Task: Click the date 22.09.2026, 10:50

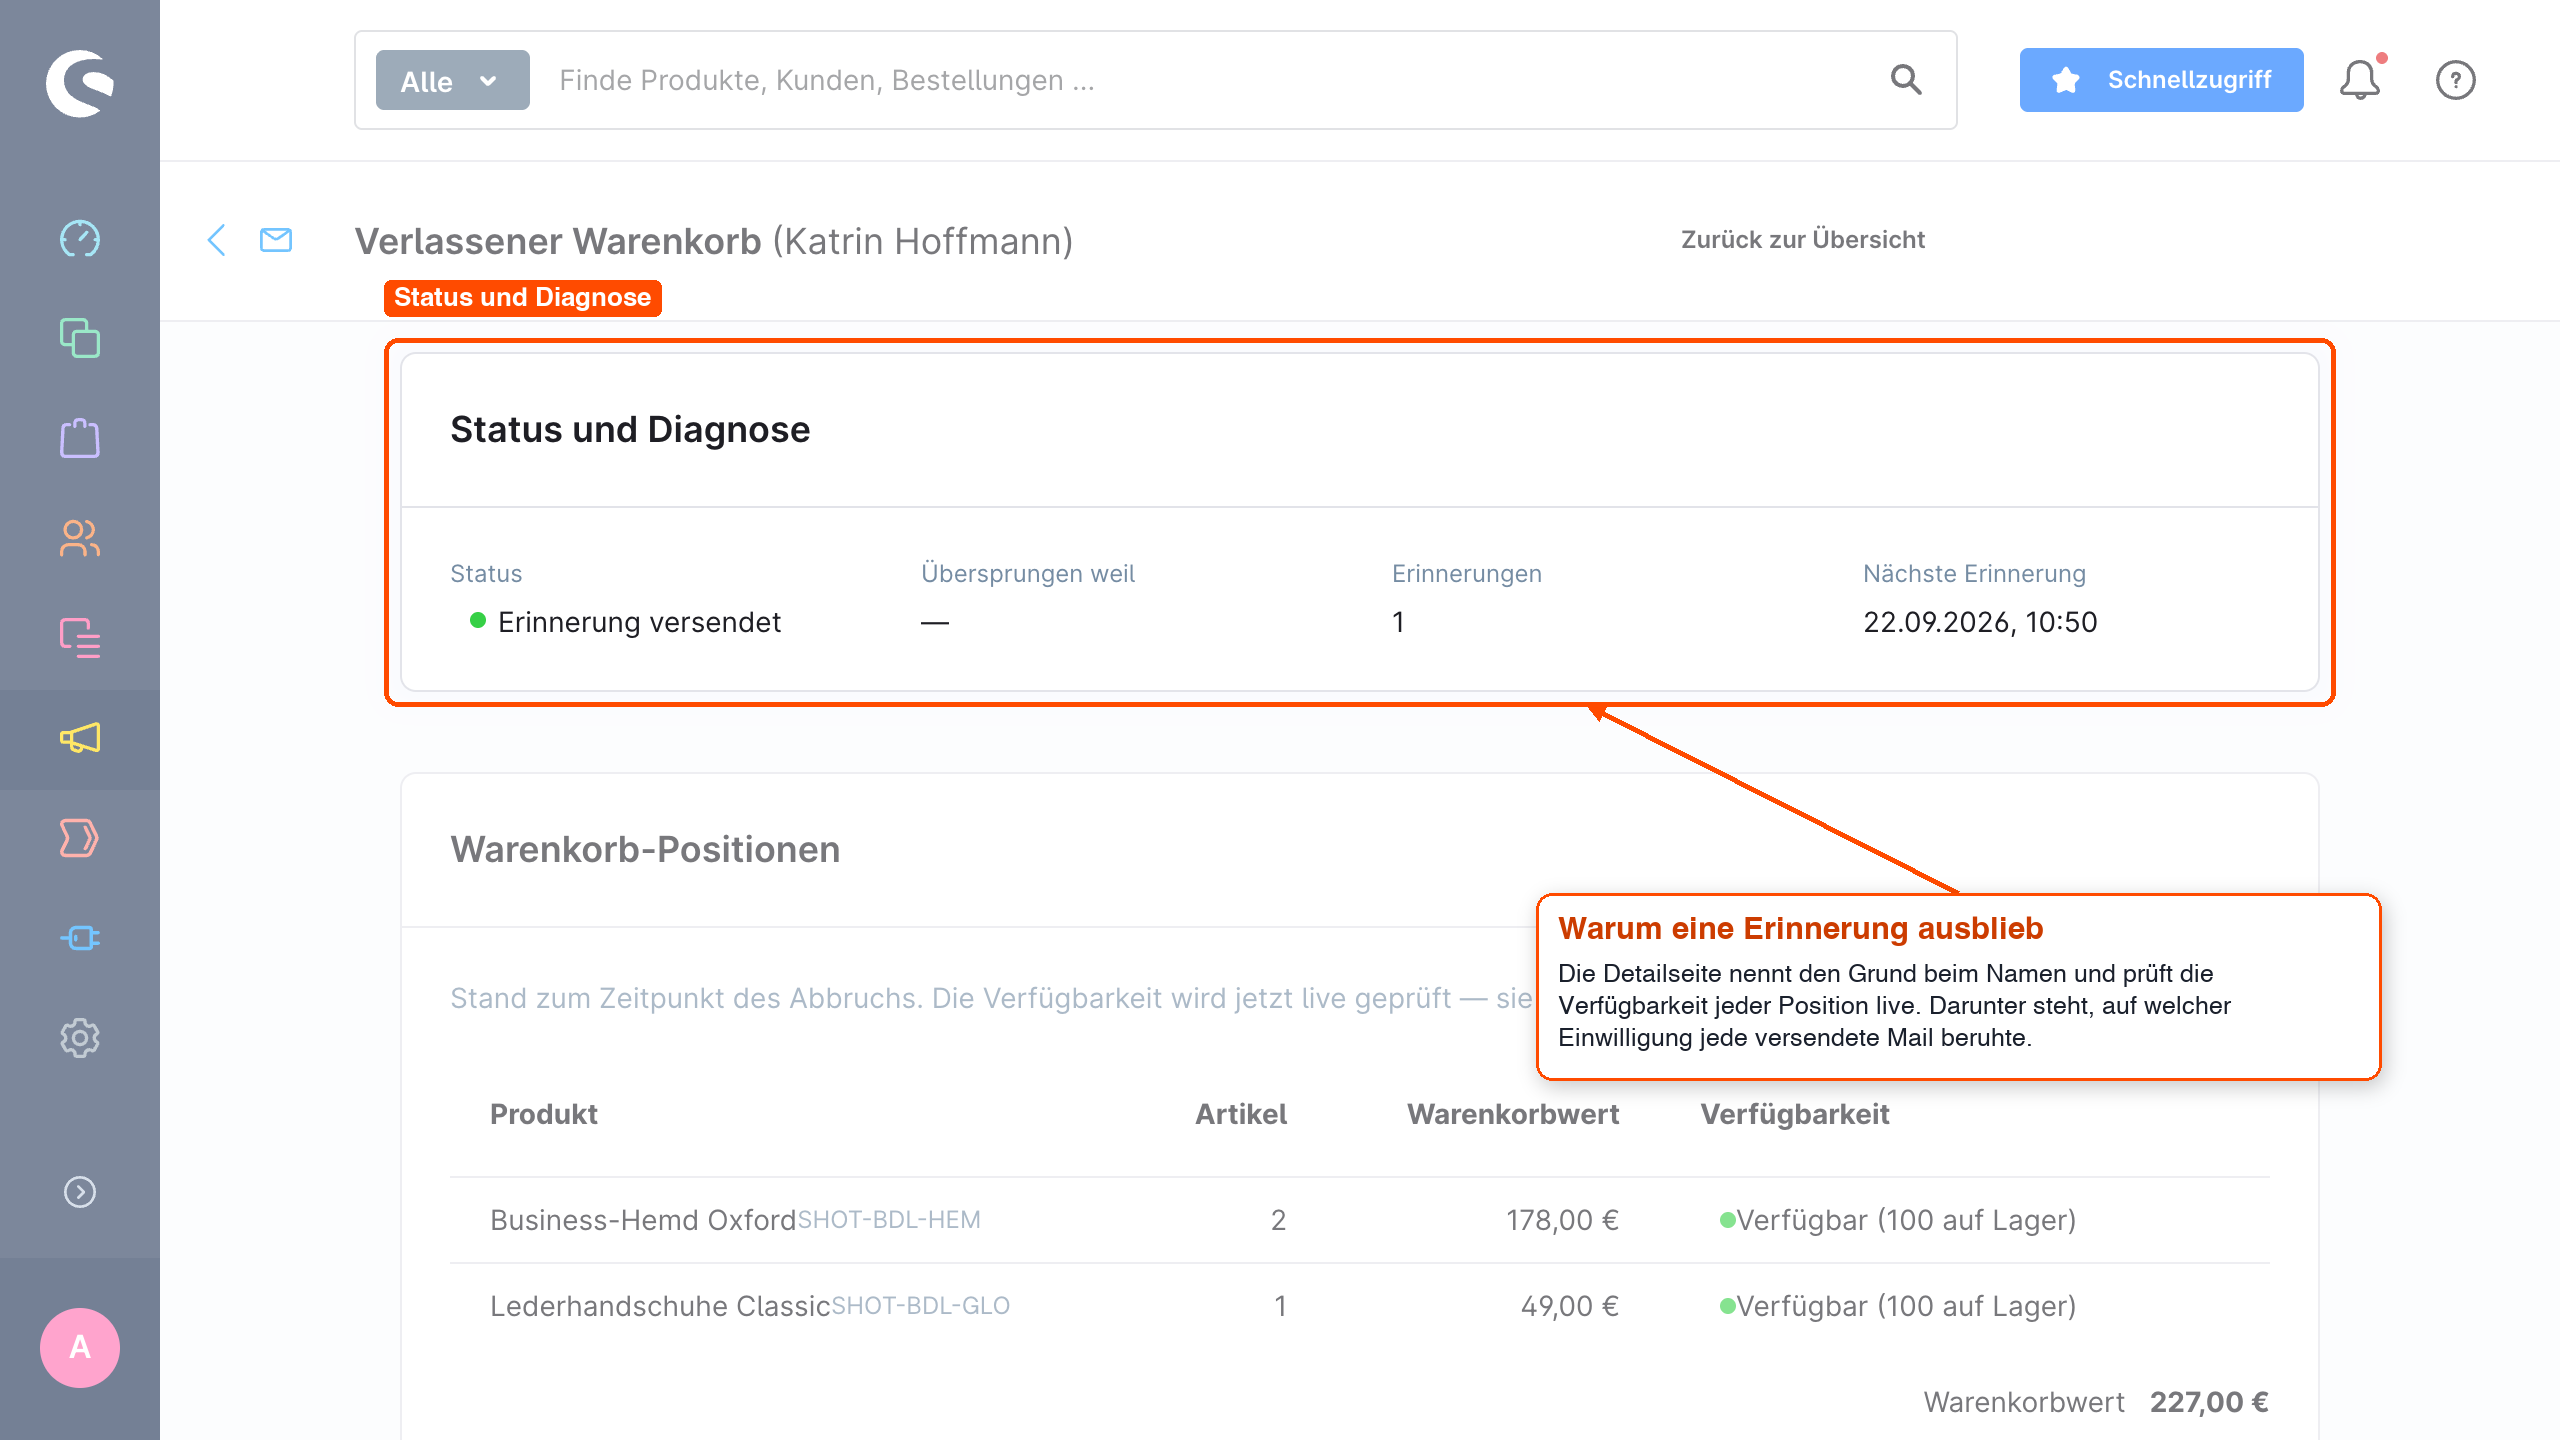Action: (1980, 622)
